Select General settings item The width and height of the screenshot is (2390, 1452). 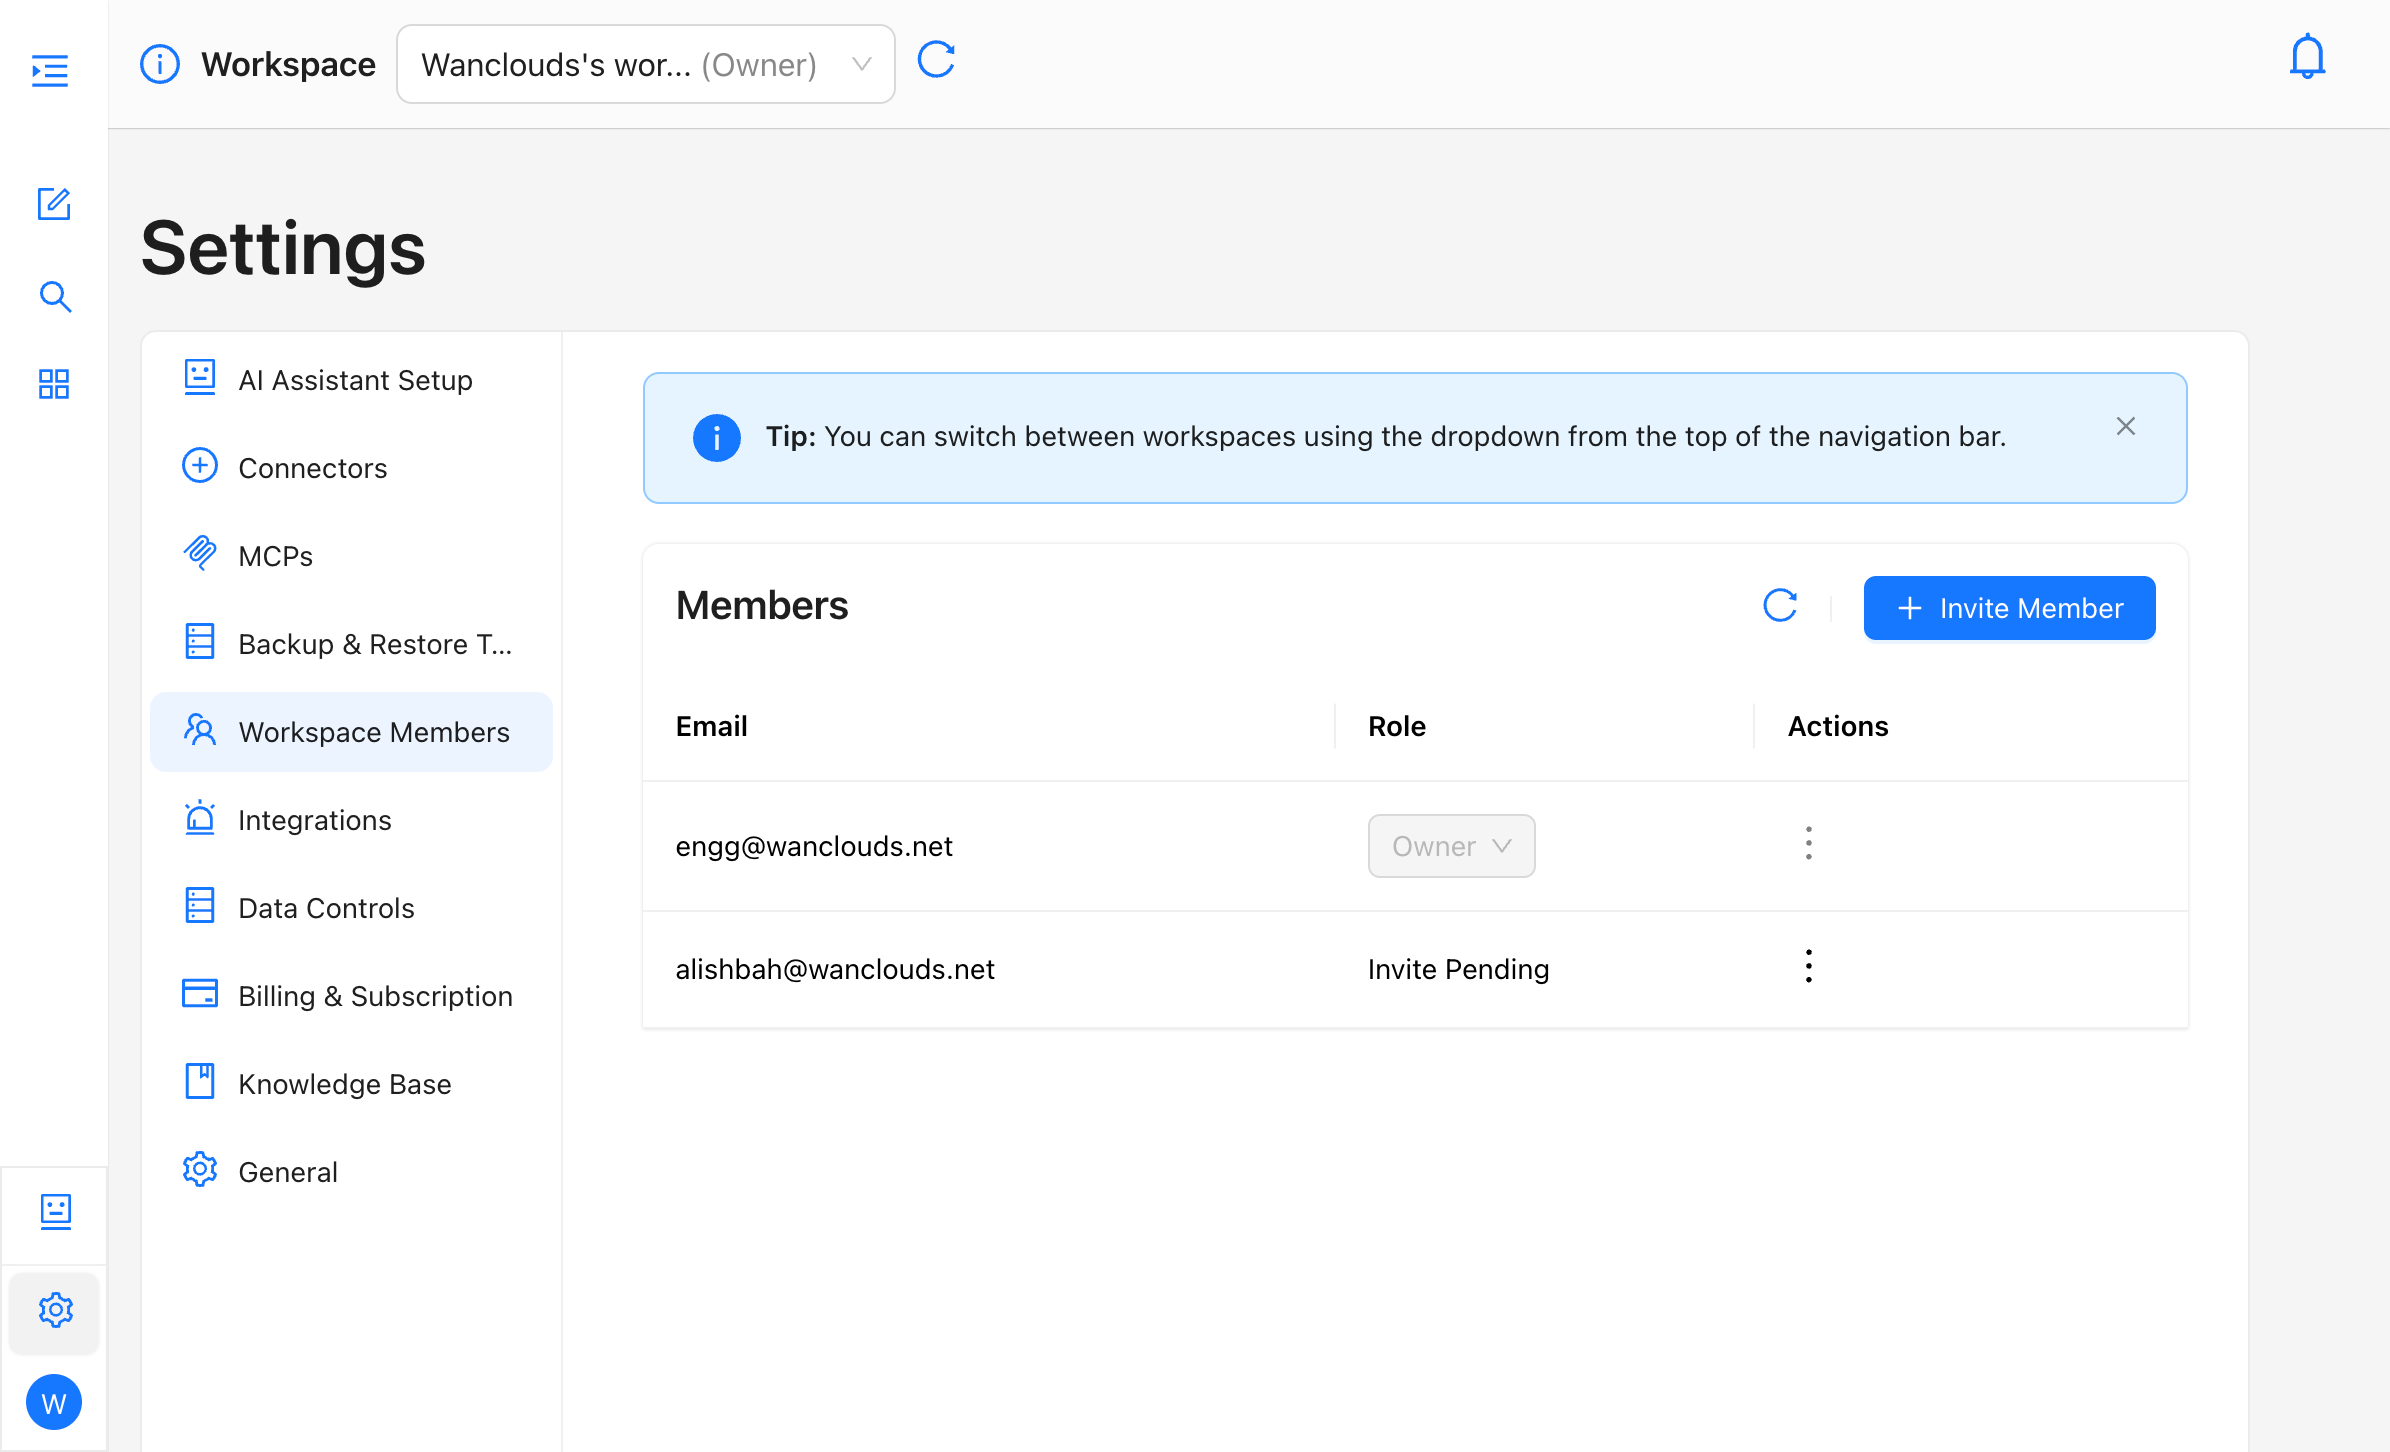pyautogui.click(x=351, y=1172)
